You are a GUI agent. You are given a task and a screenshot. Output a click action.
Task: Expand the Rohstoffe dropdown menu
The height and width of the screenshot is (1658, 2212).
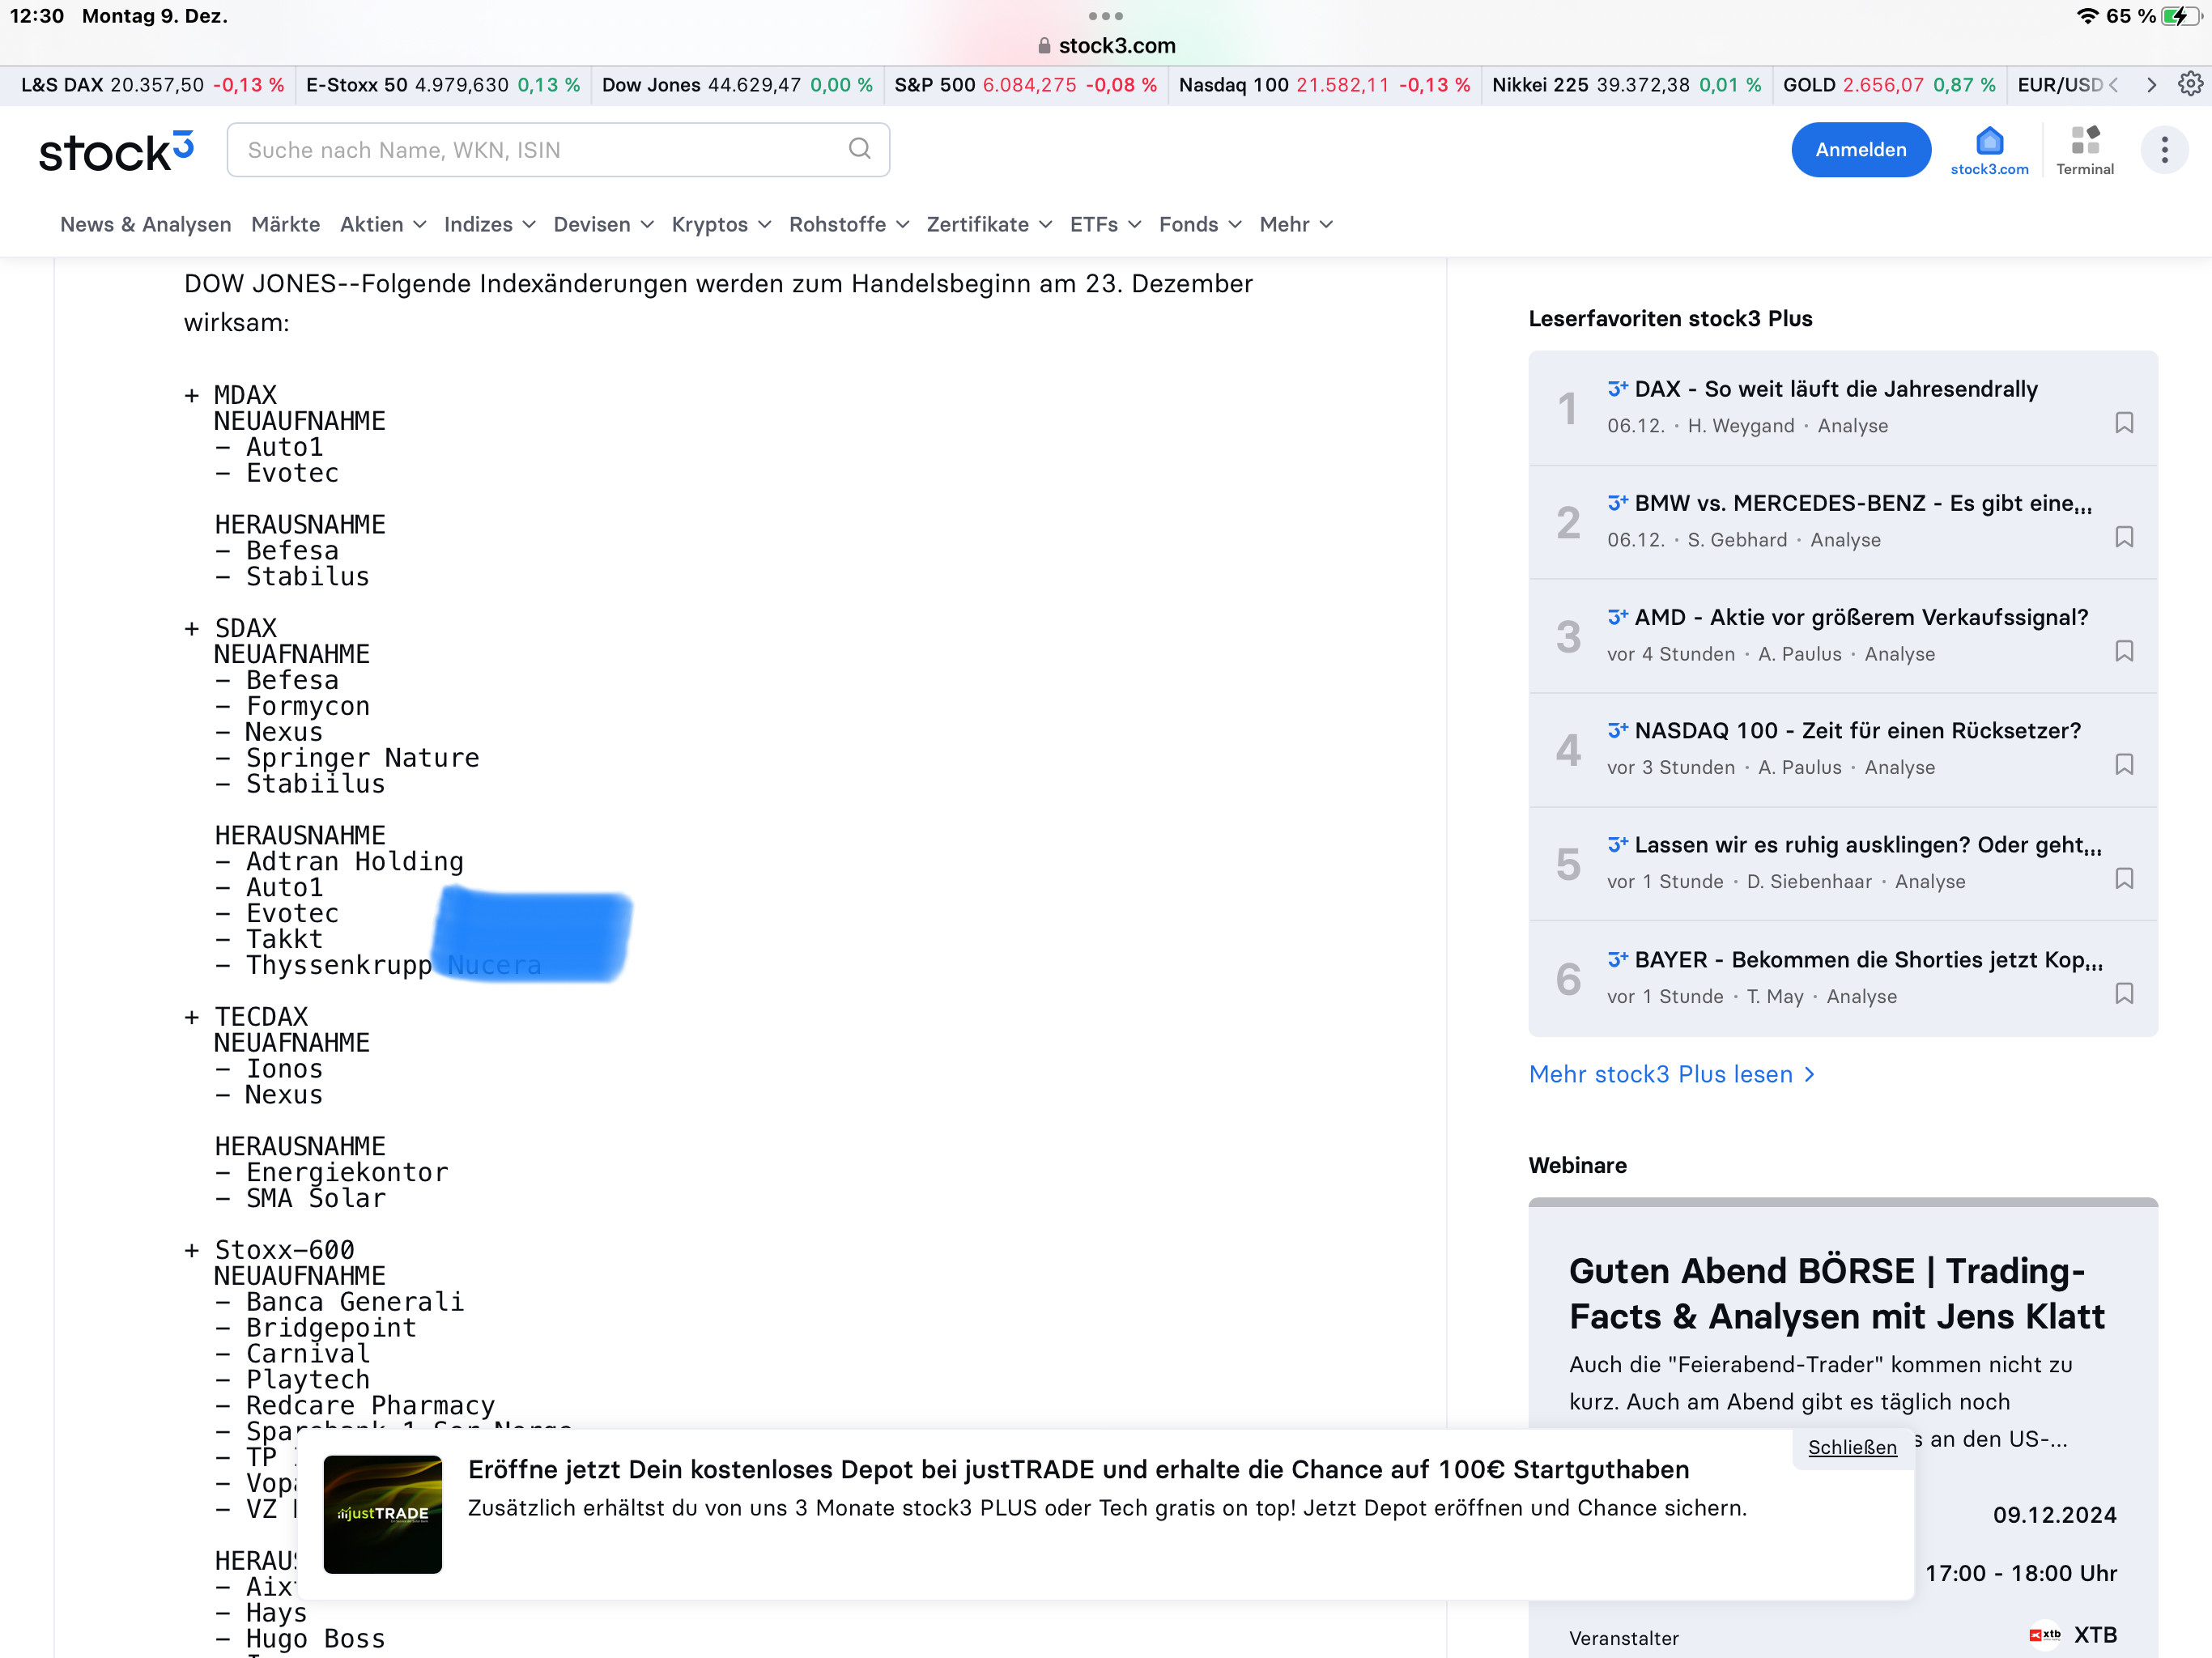[x=849, y=225]
